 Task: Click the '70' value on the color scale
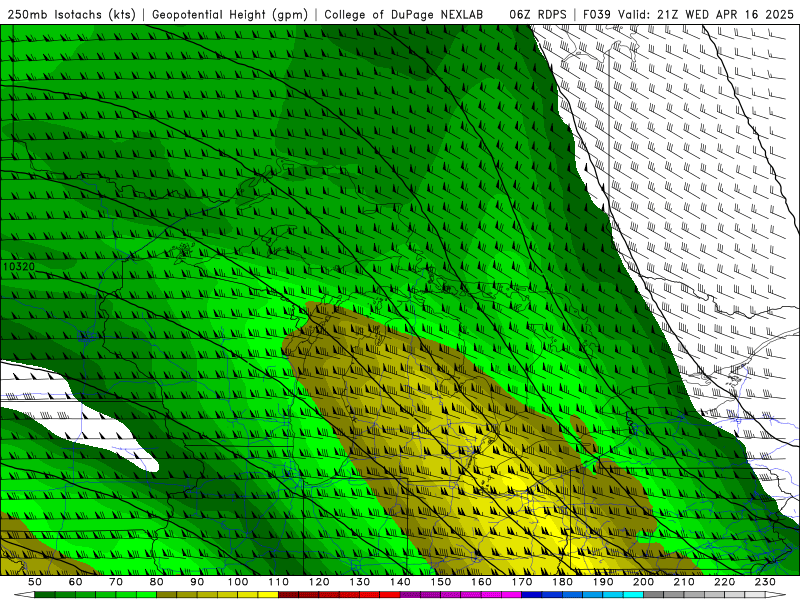(x=116, y=582)
